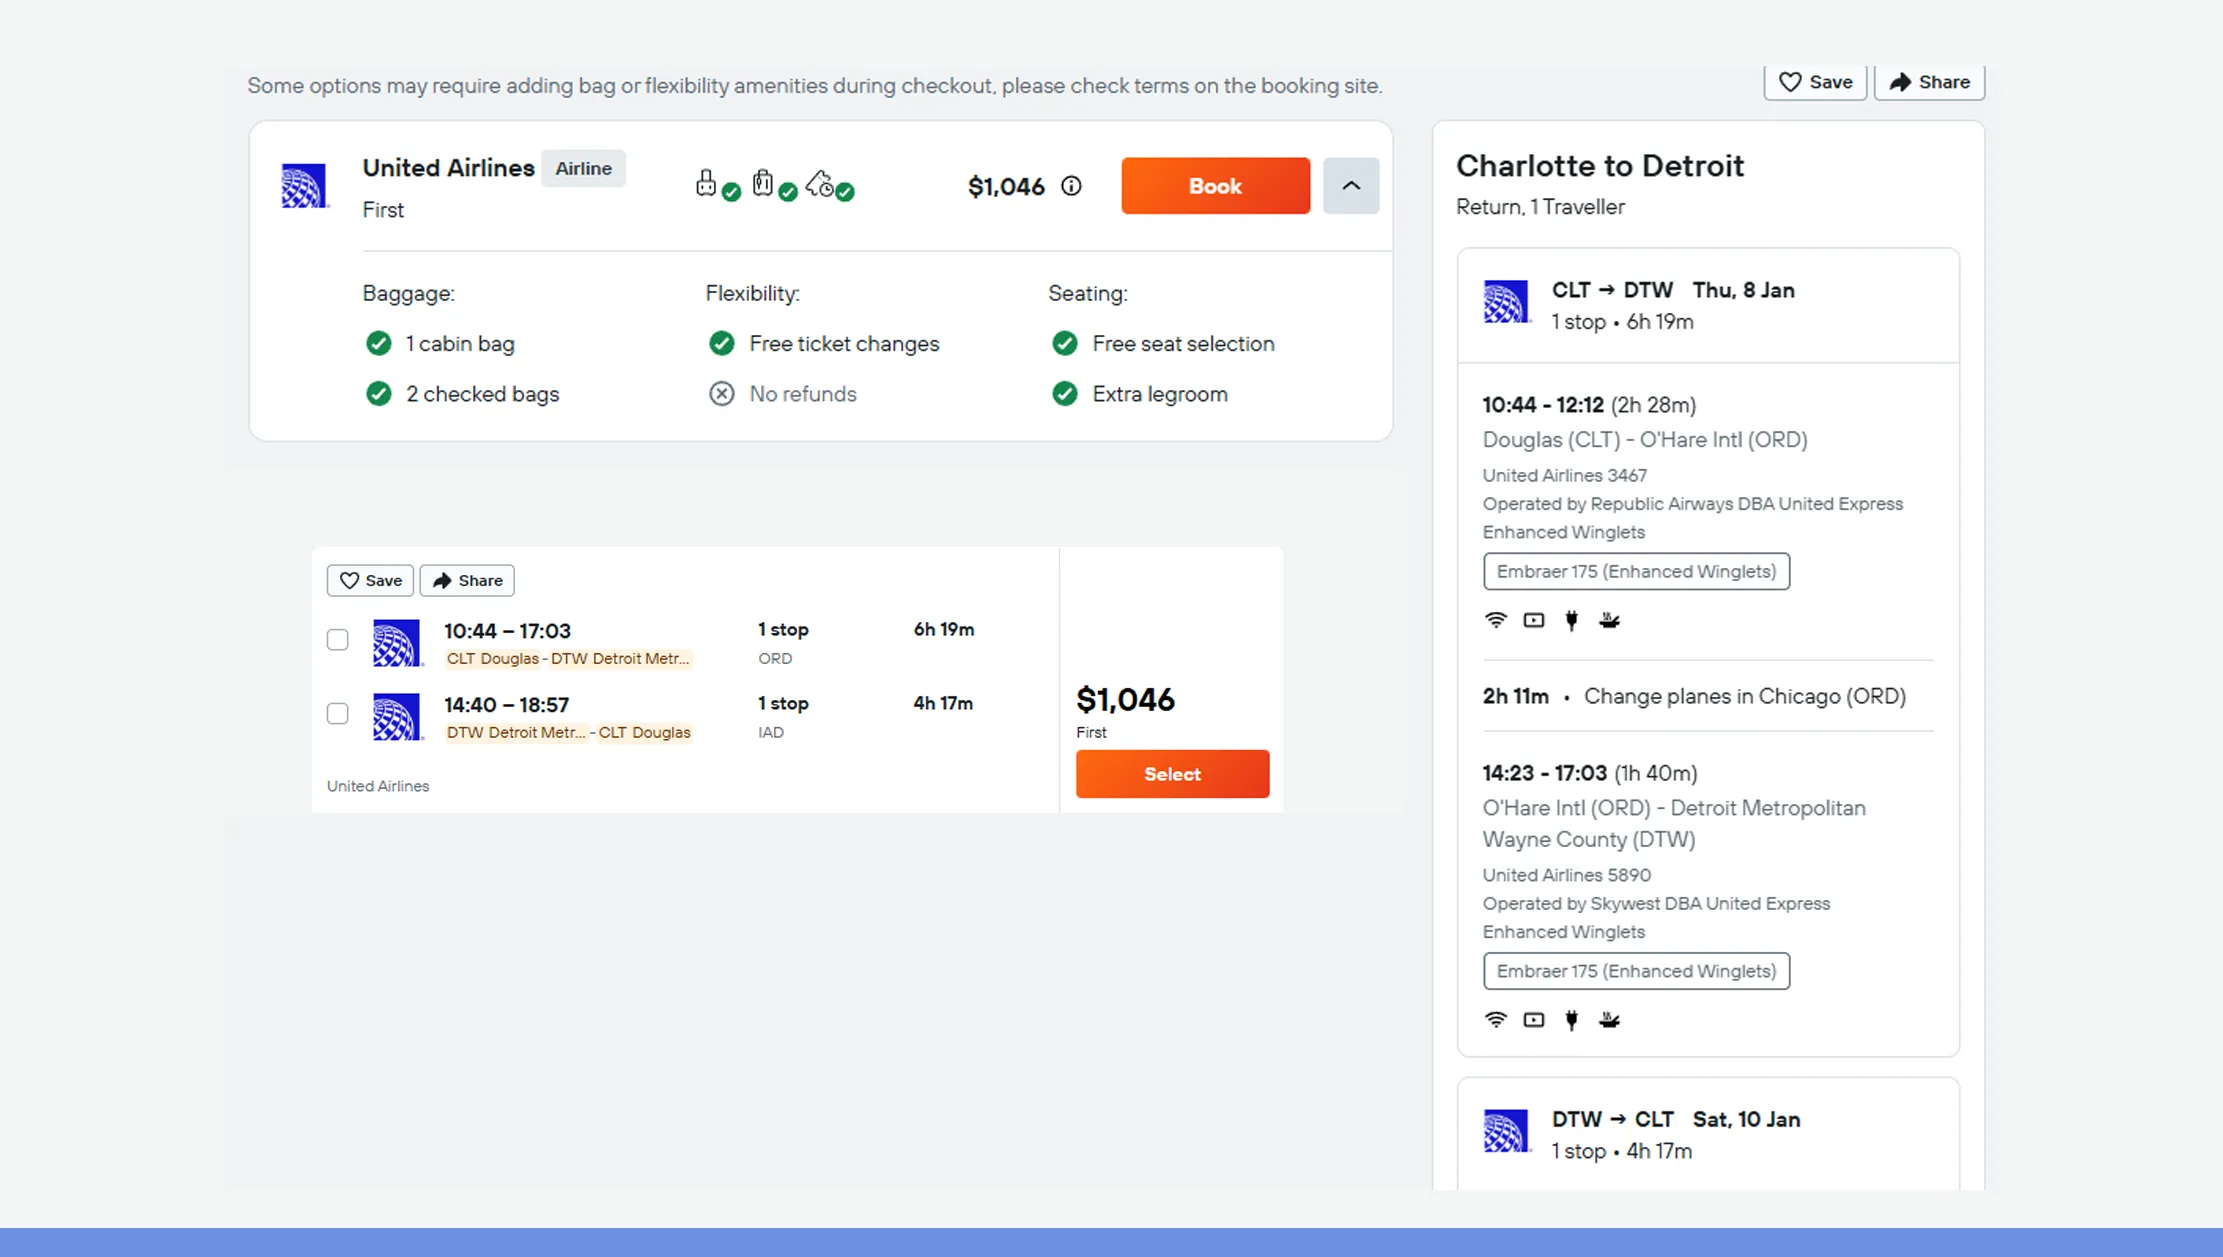The height and width of the screenshot is (1257, 2223).
Task: Share itinerary with top-right Share button
Action: [1928, 82]
